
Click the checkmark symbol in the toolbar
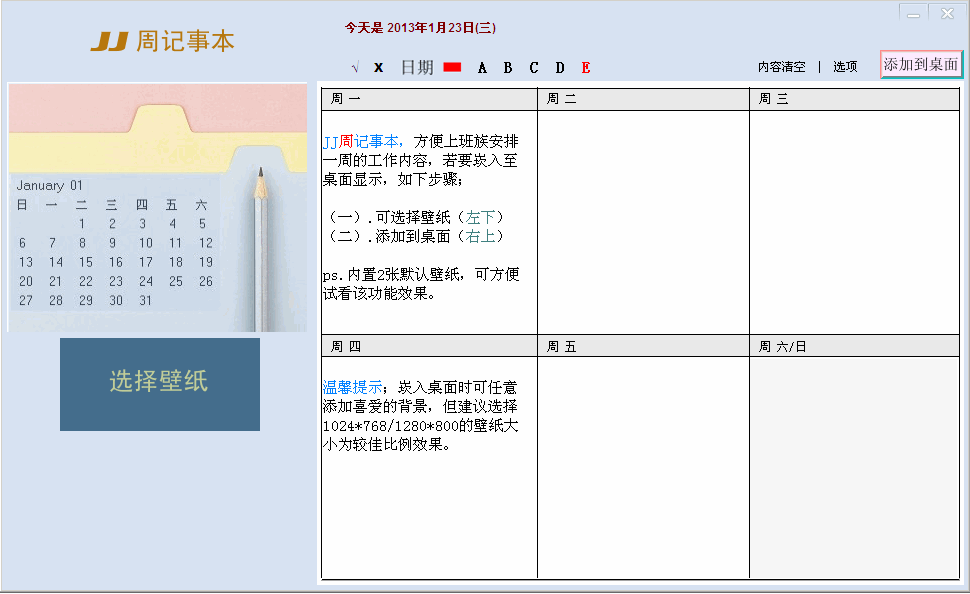point(355,68)
